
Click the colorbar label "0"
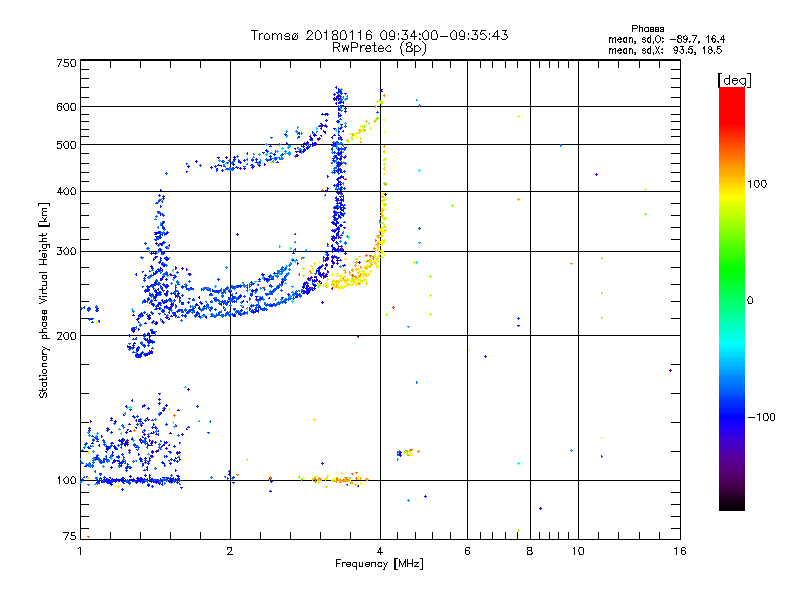tap(750, 301)
